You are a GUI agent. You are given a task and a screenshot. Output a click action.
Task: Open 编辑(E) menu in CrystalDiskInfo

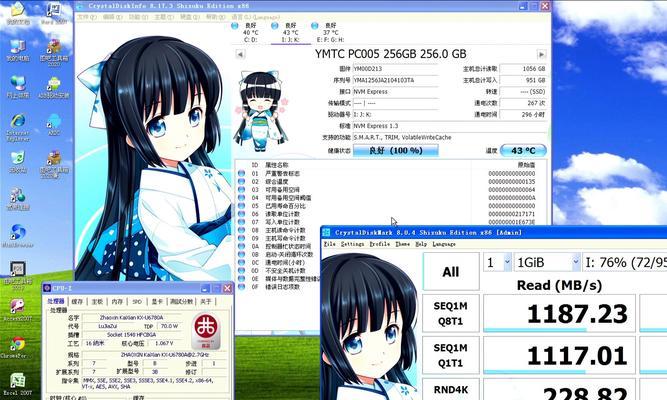tap(113, 17)
